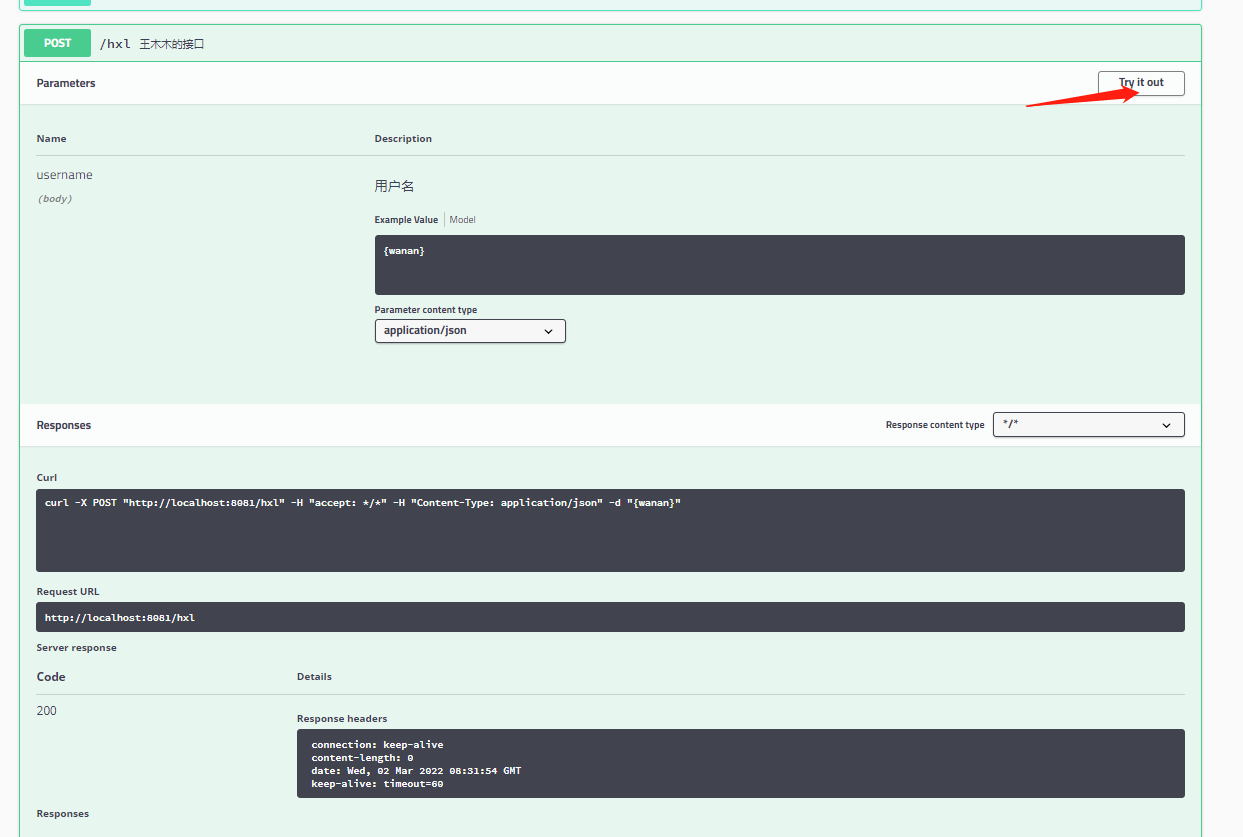Open the Parameter content type dropdown
The height and width of the screenshot is (837, 1243).
[x=470, y=330]
